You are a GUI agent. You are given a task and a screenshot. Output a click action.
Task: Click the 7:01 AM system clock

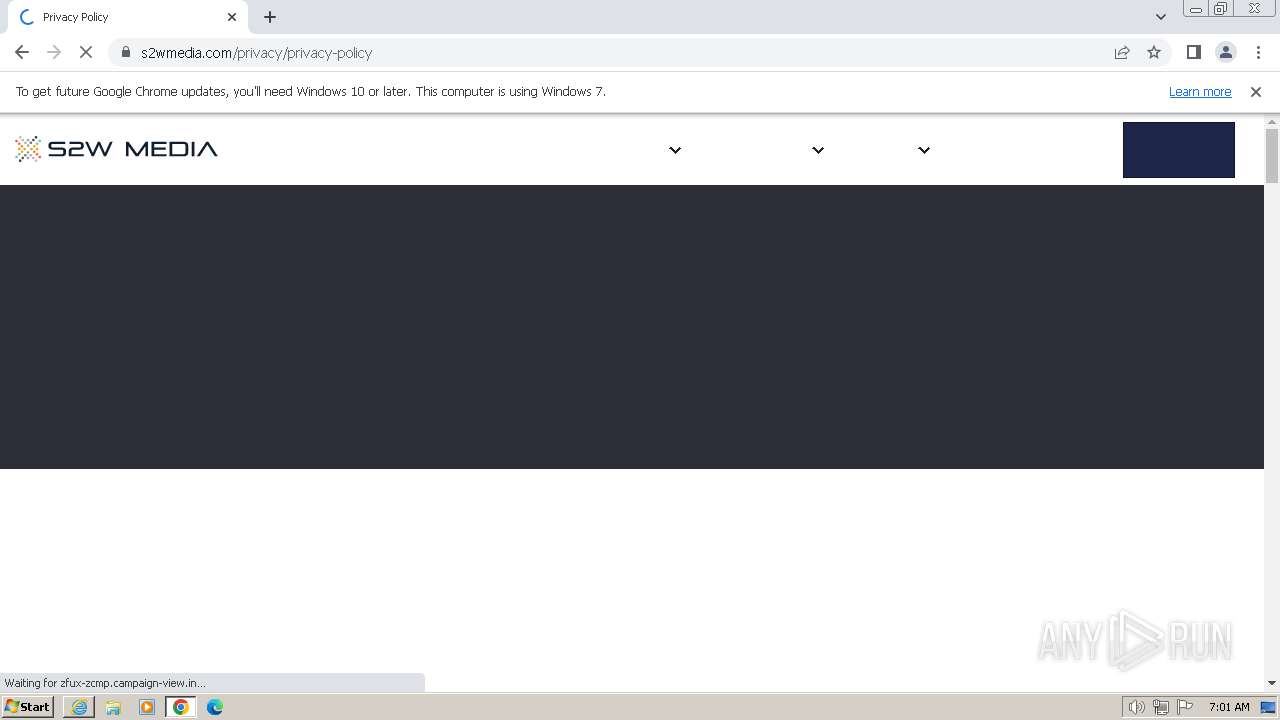[1229, 707]
